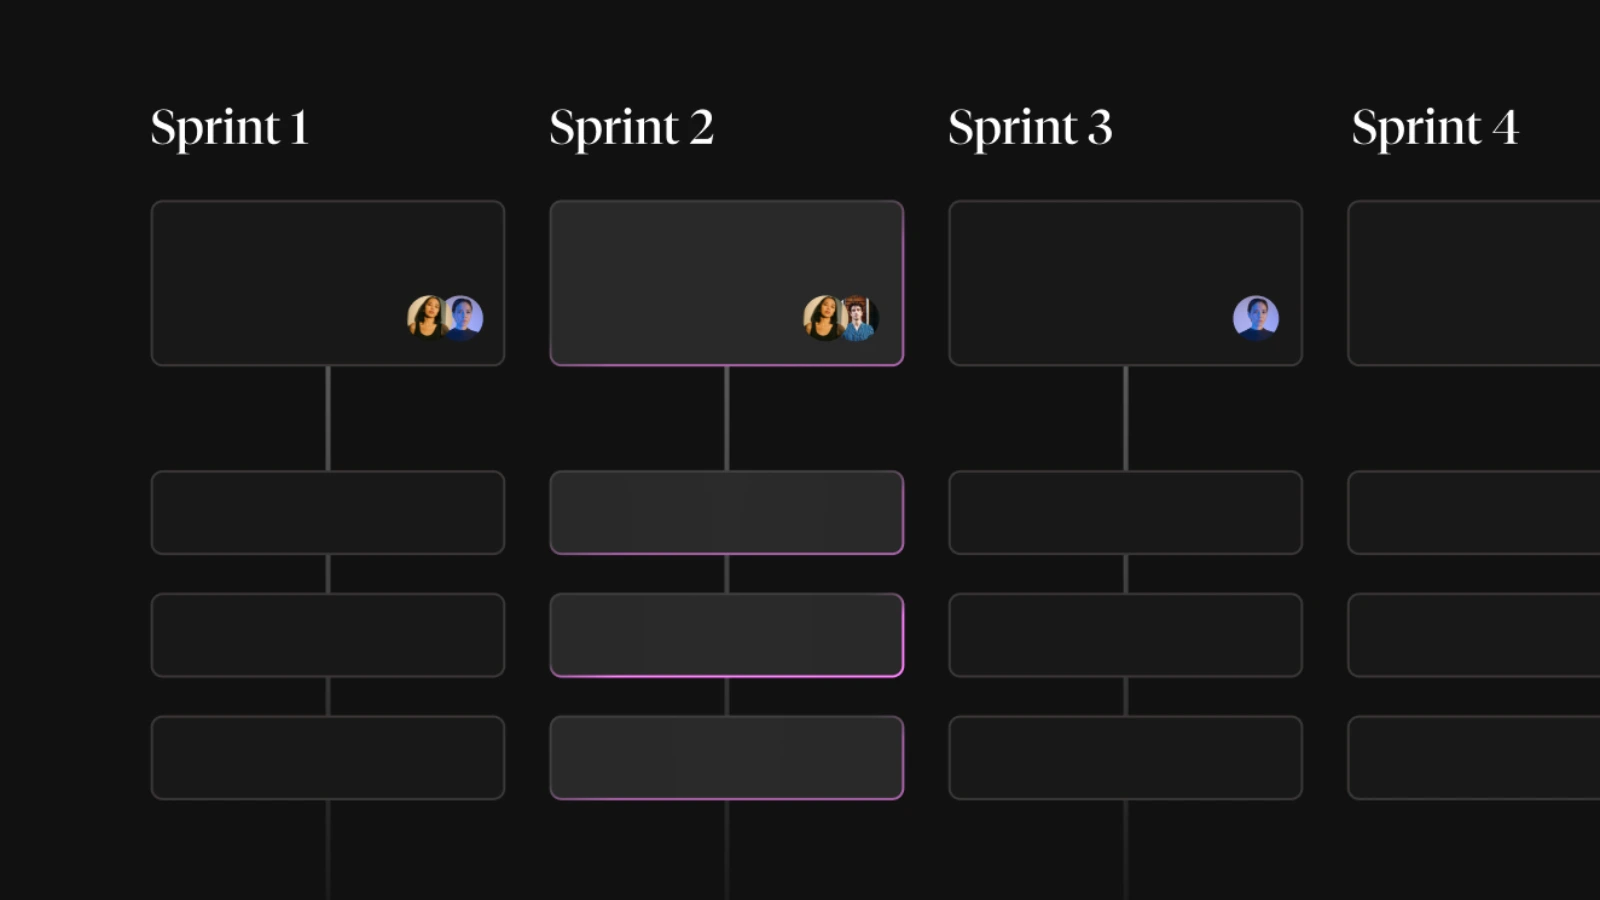Click the woman avatar in Sprint 2 card

click(822, 318)
